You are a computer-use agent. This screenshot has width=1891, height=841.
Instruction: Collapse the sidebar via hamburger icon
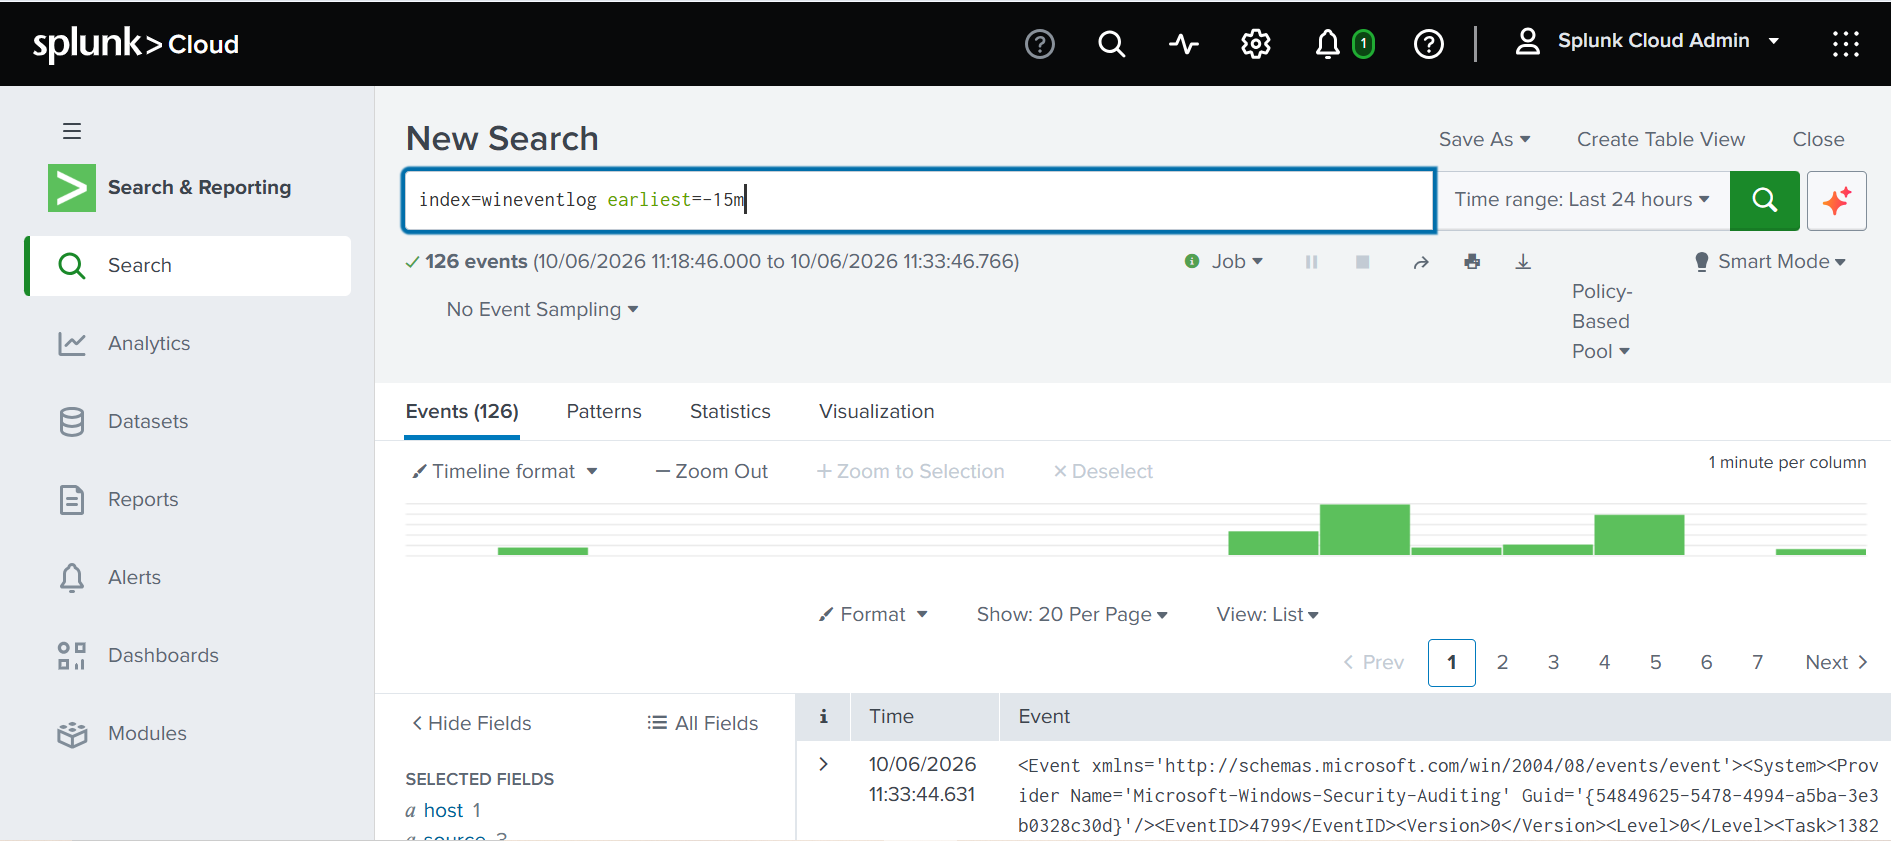pyautogui.click(x=72, y=131)
